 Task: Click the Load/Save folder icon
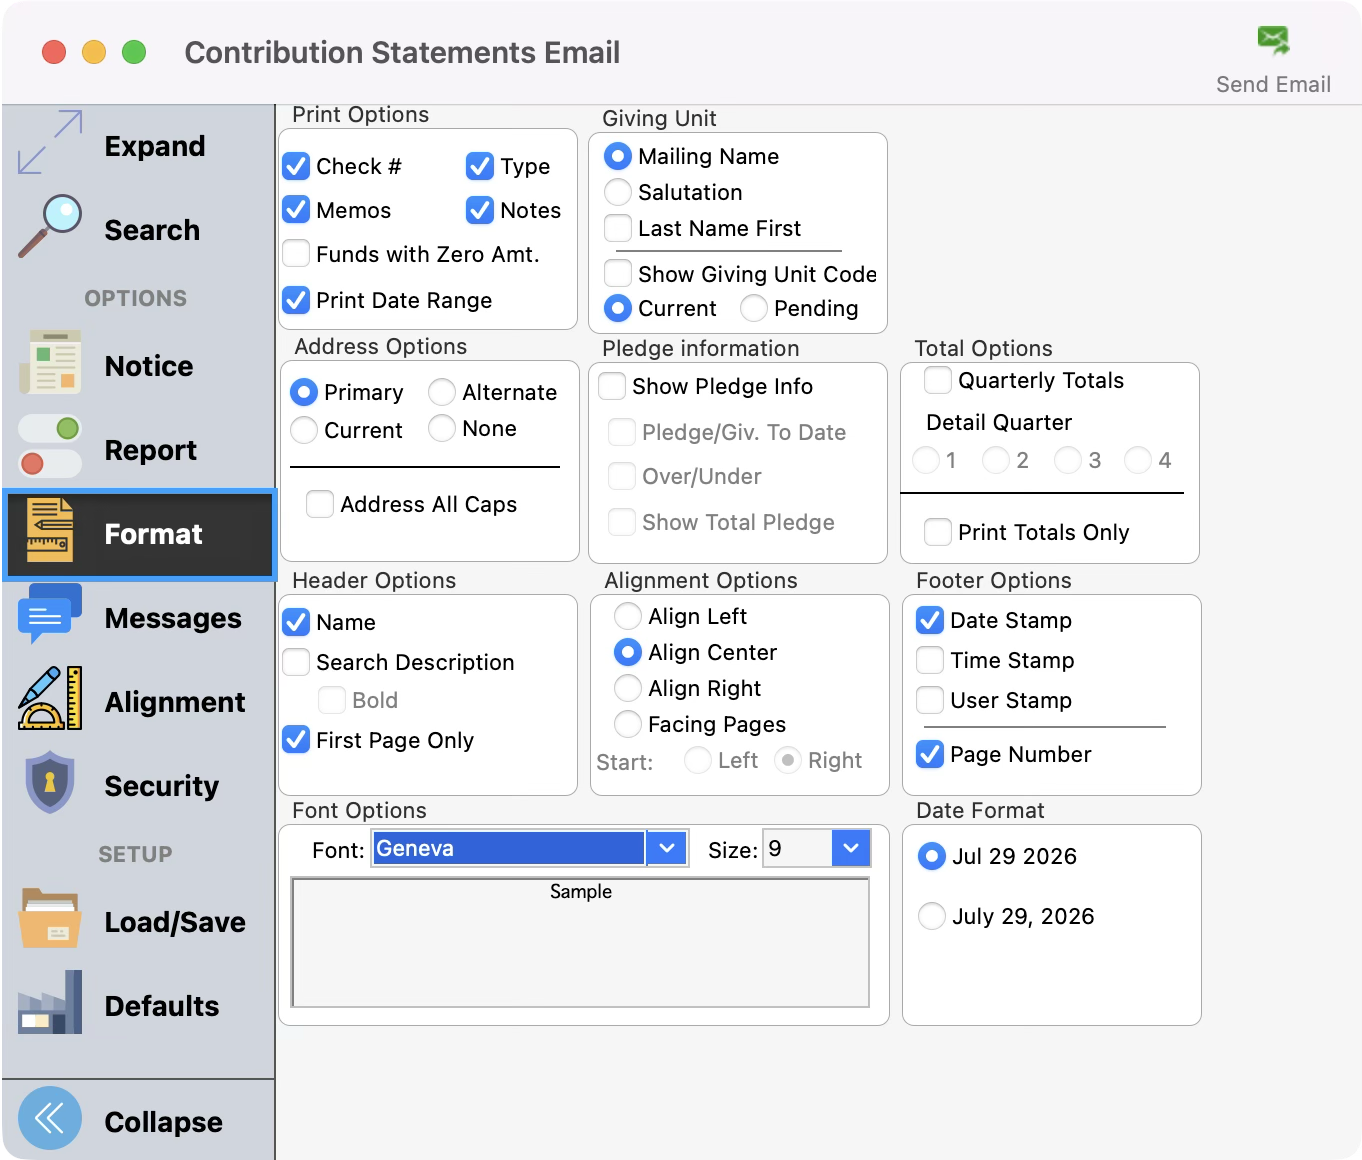(50, 918)
